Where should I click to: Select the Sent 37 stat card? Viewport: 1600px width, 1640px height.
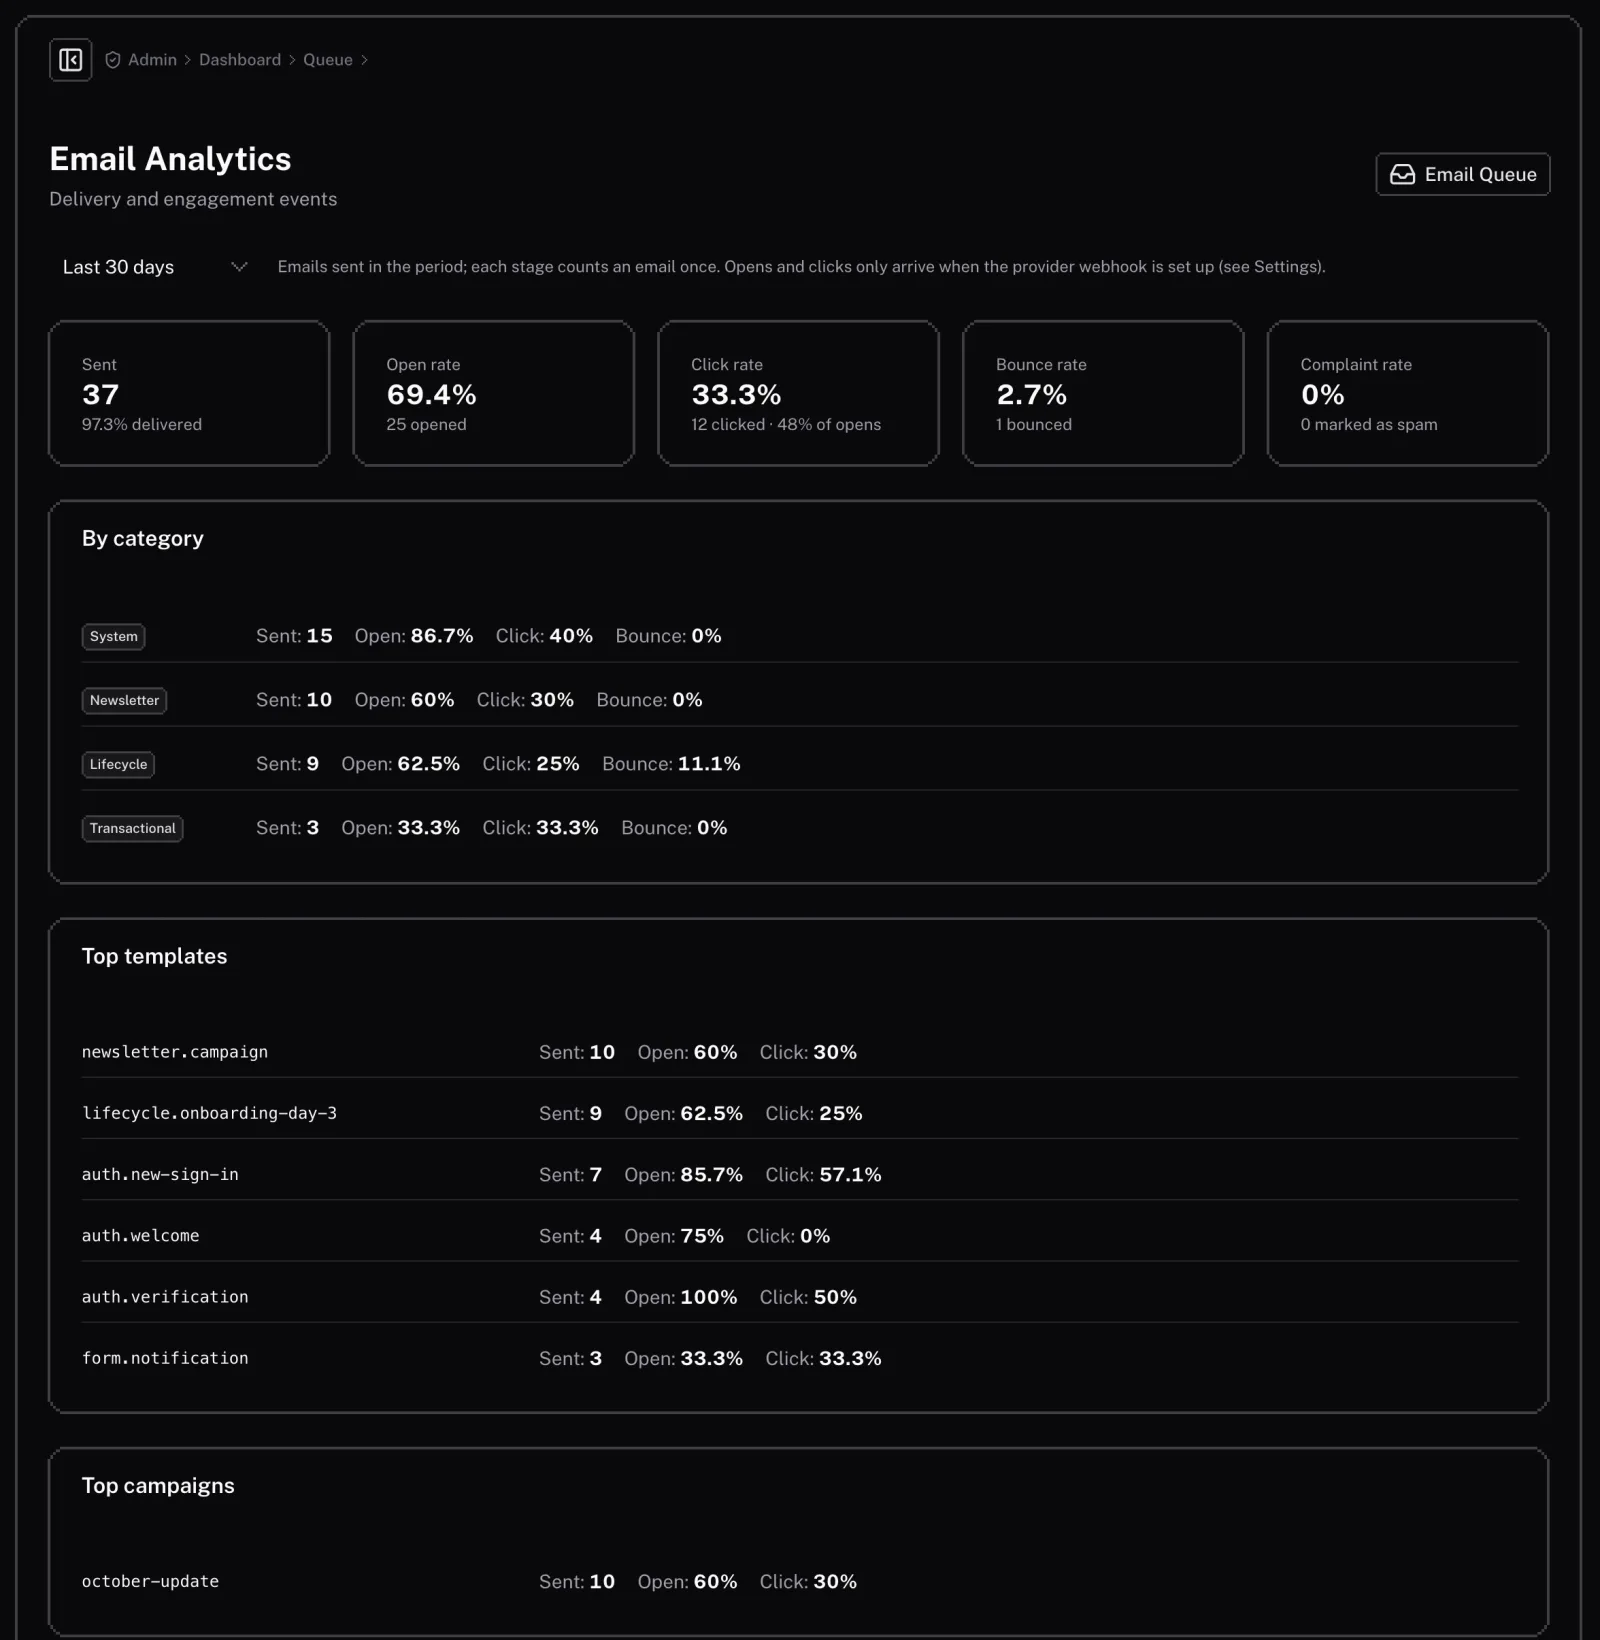[x=189, y=393]
